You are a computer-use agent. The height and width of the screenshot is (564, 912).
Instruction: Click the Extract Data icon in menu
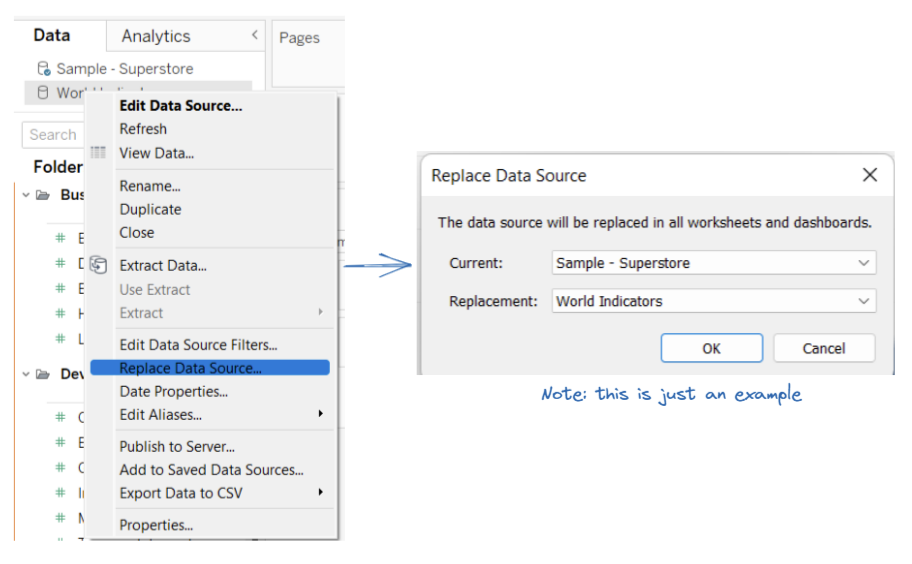[98, 265]
